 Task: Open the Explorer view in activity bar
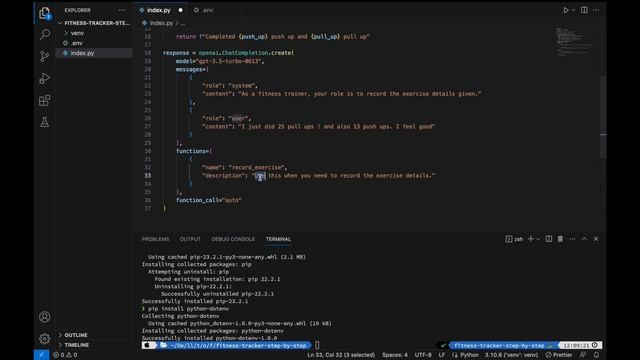[x=44, y=13]
